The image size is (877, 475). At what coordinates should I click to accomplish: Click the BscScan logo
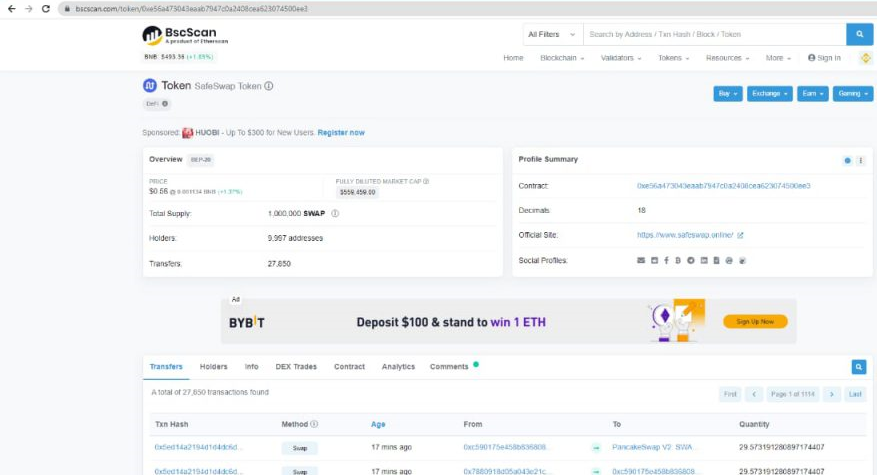(185, 35)
